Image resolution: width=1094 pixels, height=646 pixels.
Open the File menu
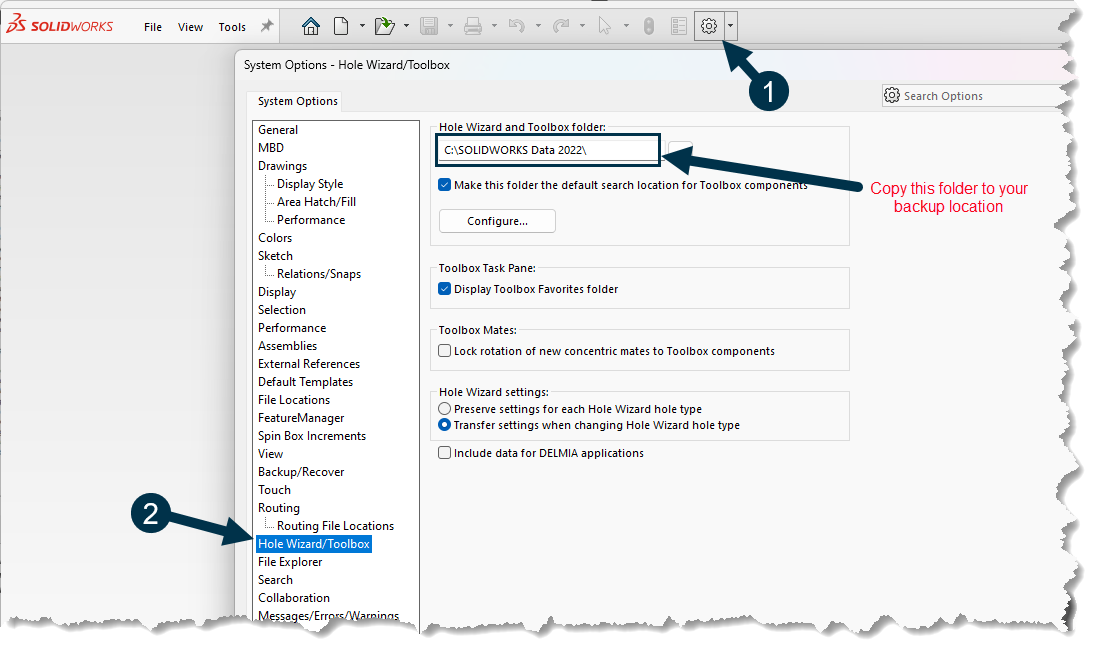(x=153, y=27)
